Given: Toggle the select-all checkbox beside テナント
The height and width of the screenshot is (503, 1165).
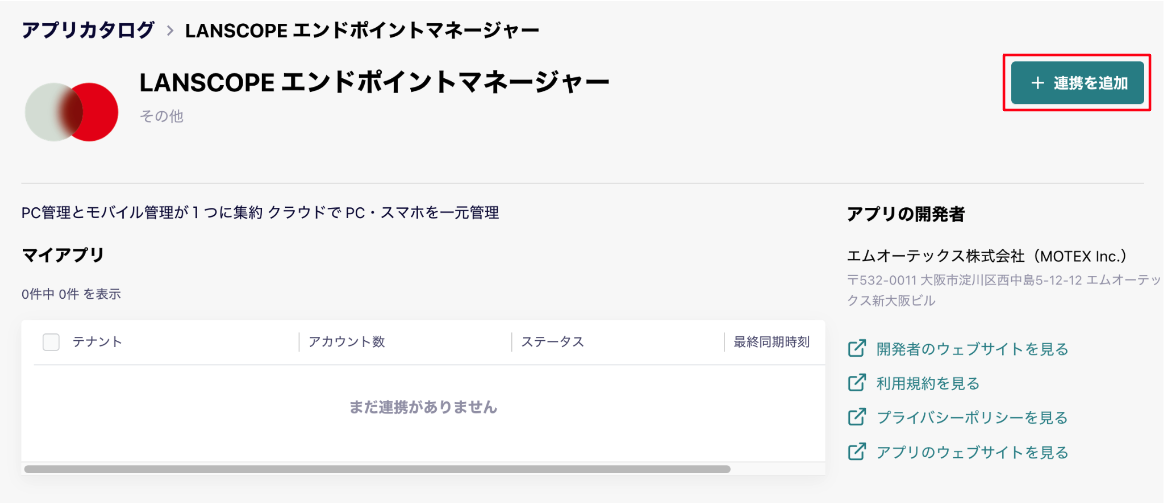Looking at the screenshot, I should (x=51, y=342).
